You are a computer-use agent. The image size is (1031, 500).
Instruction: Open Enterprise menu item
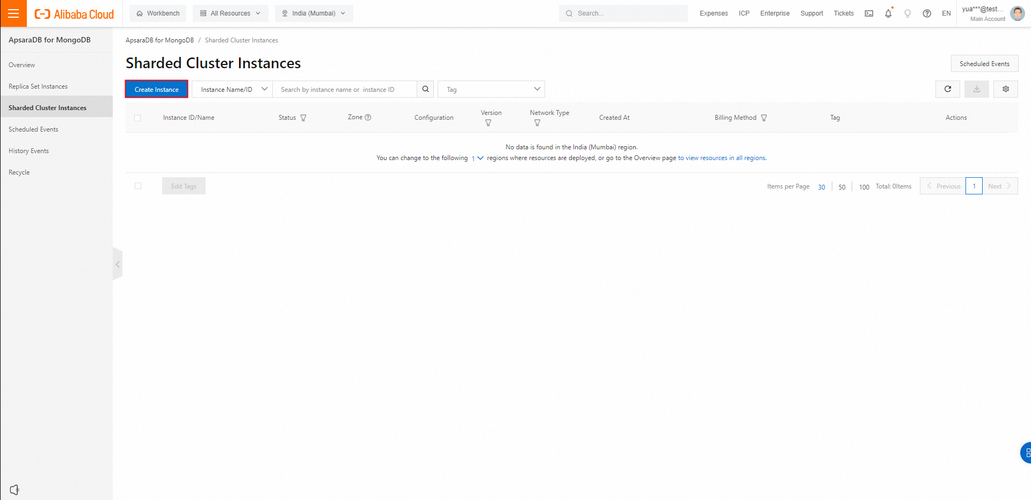pyautogui.click(x=775, y=13)
